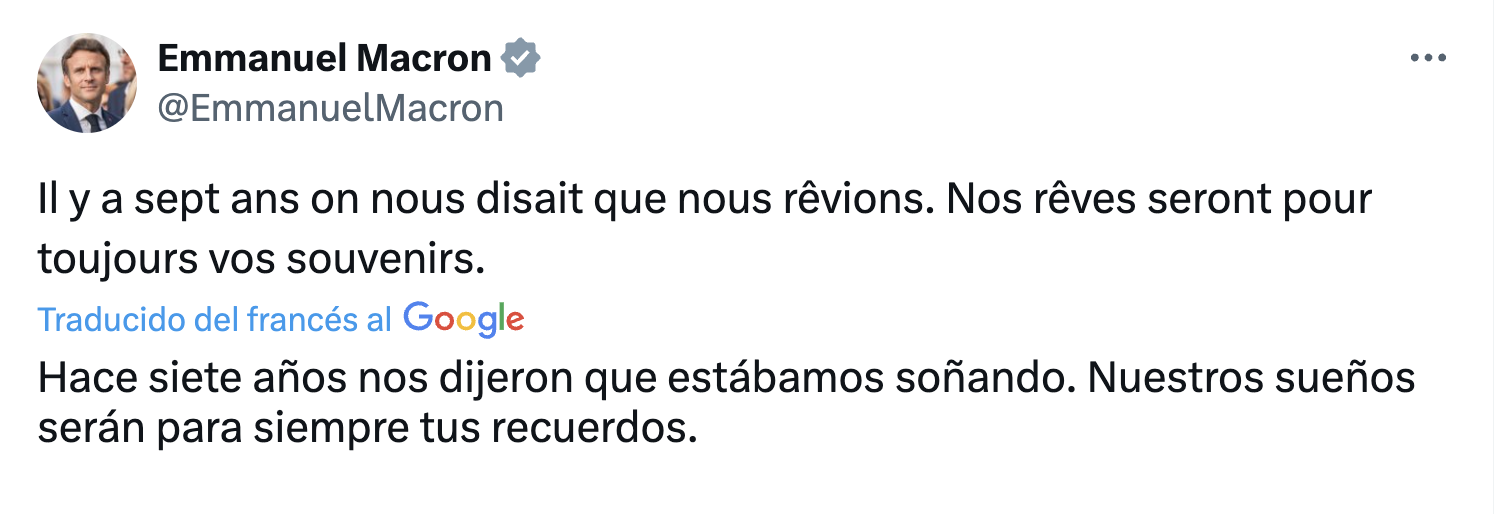Click the Spanish line "serán para siempre tus recuerdos."
This screenshot has height=514, width=1494.
(x=366, y=427)
